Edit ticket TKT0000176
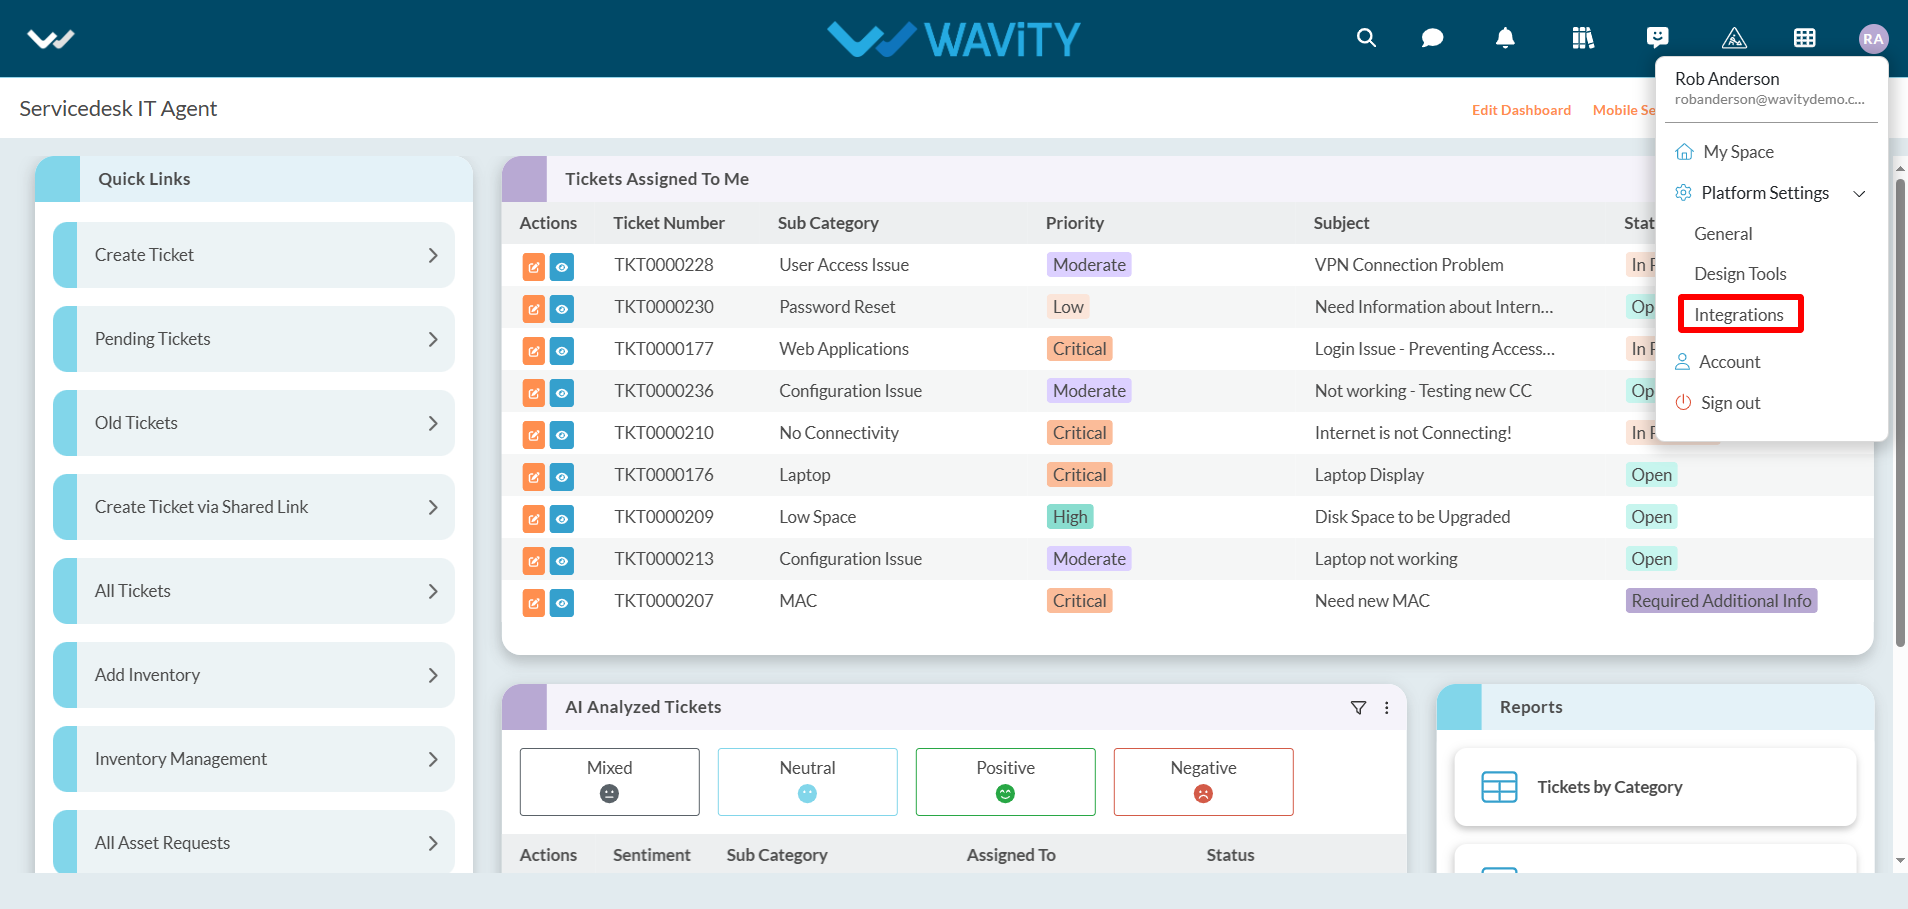The image size is (1908, 909). coord(534,477)
